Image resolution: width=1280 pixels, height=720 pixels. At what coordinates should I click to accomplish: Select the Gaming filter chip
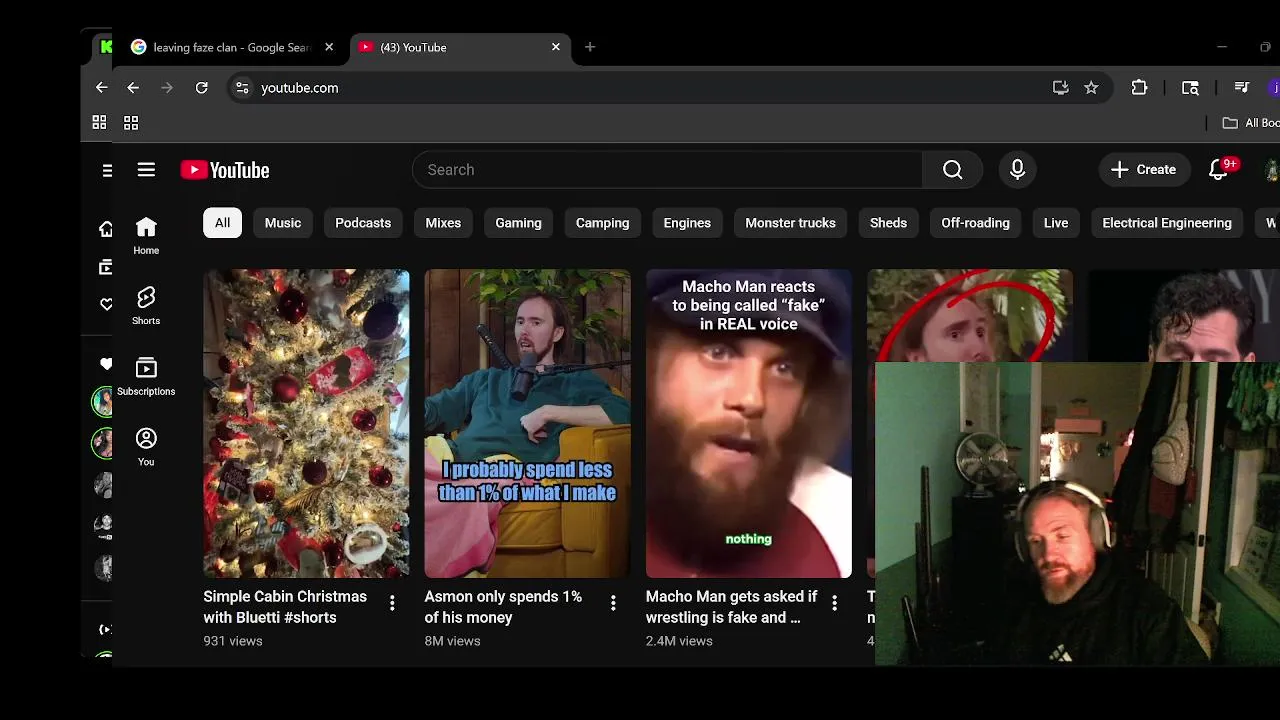[x=518, y=223]
